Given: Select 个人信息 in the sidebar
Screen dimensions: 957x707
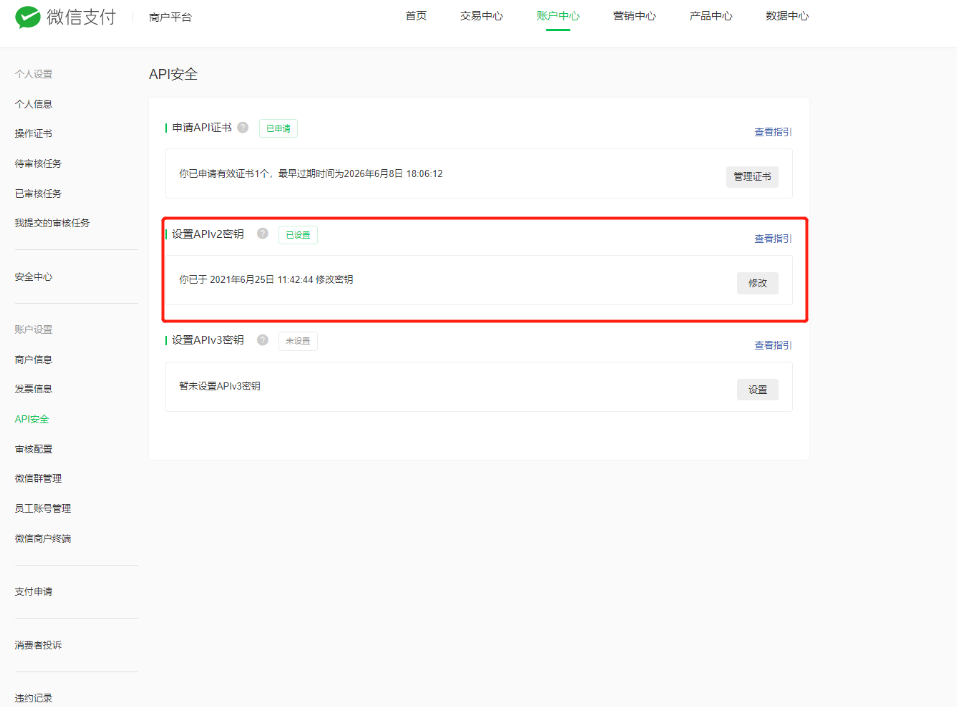Looking at the screenshot, I should coord(34,104).
